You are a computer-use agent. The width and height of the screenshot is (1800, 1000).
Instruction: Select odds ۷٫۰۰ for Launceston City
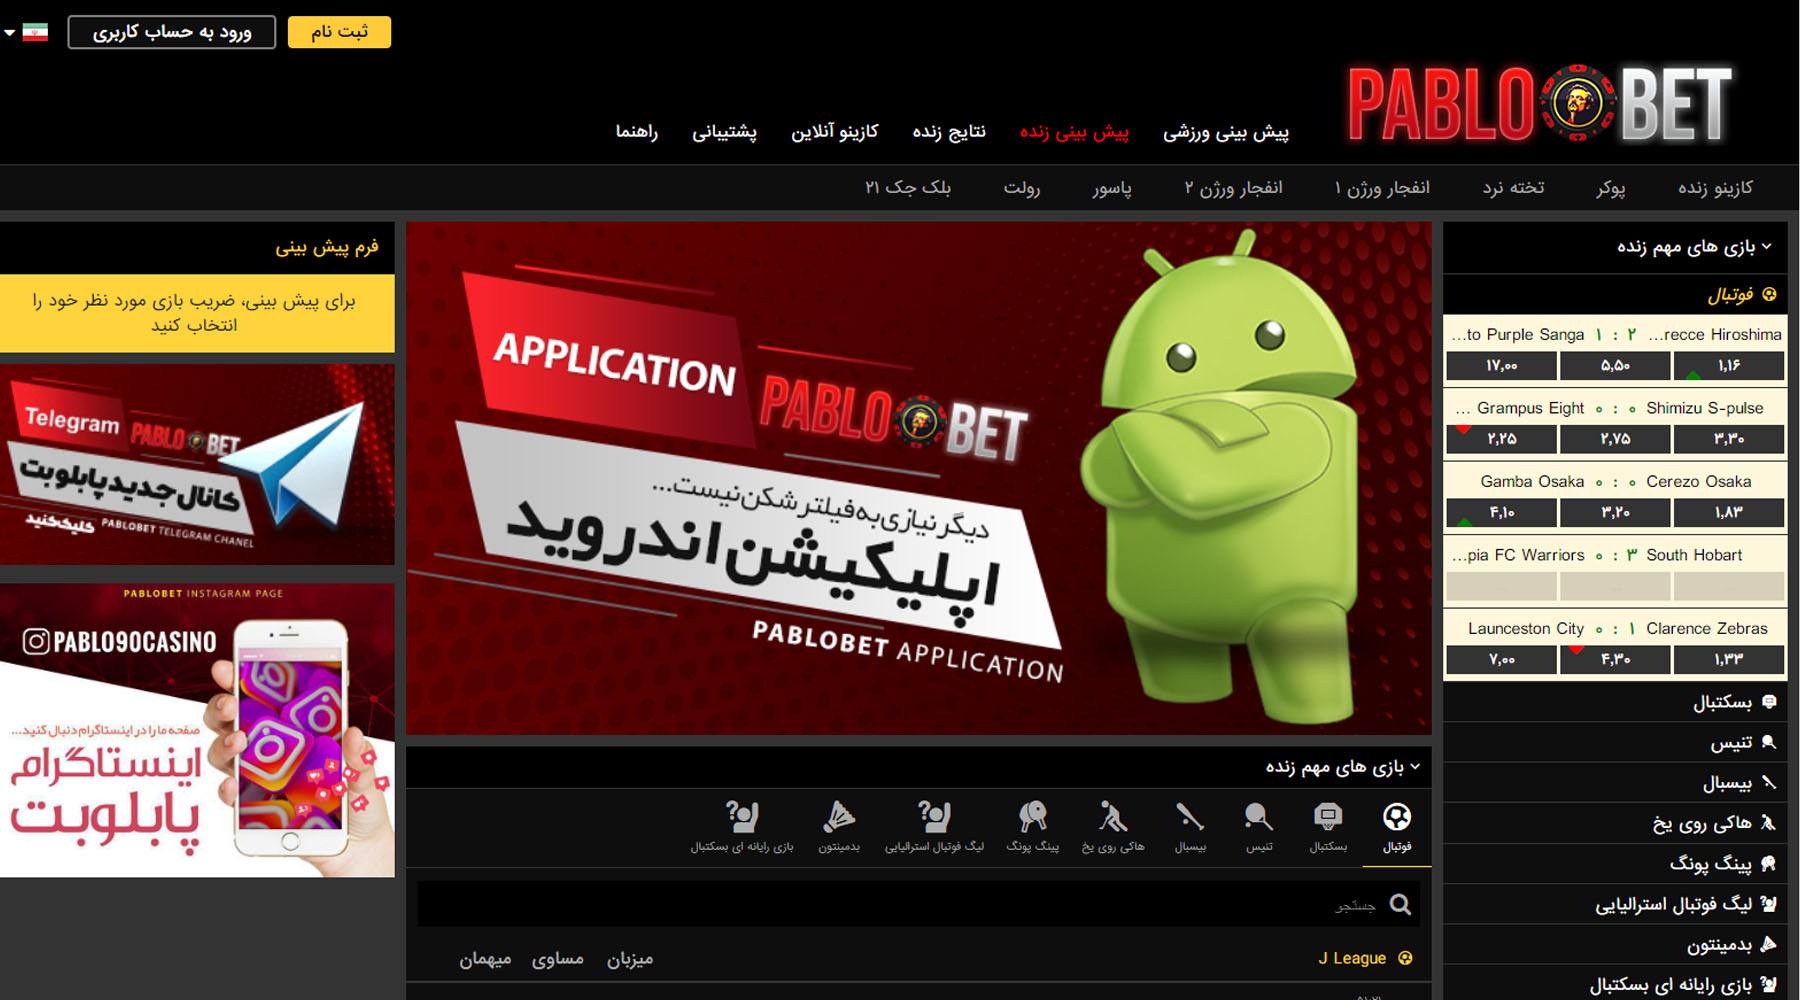pyautogui.click(x=1501, y=660)
